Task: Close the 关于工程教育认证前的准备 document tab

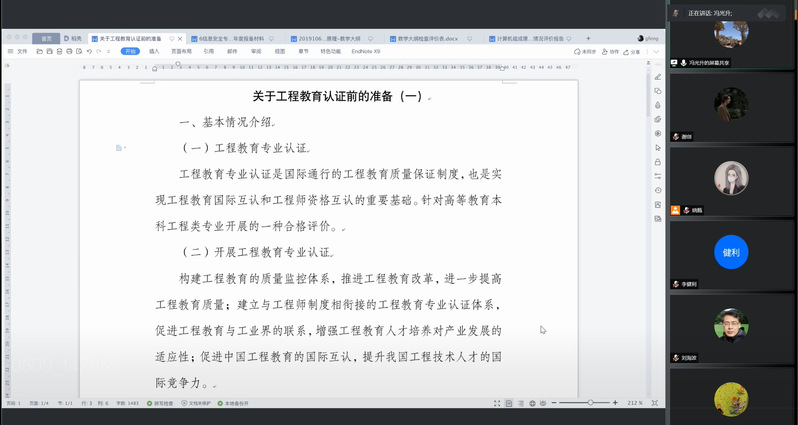Action: [x=181, y=38]
